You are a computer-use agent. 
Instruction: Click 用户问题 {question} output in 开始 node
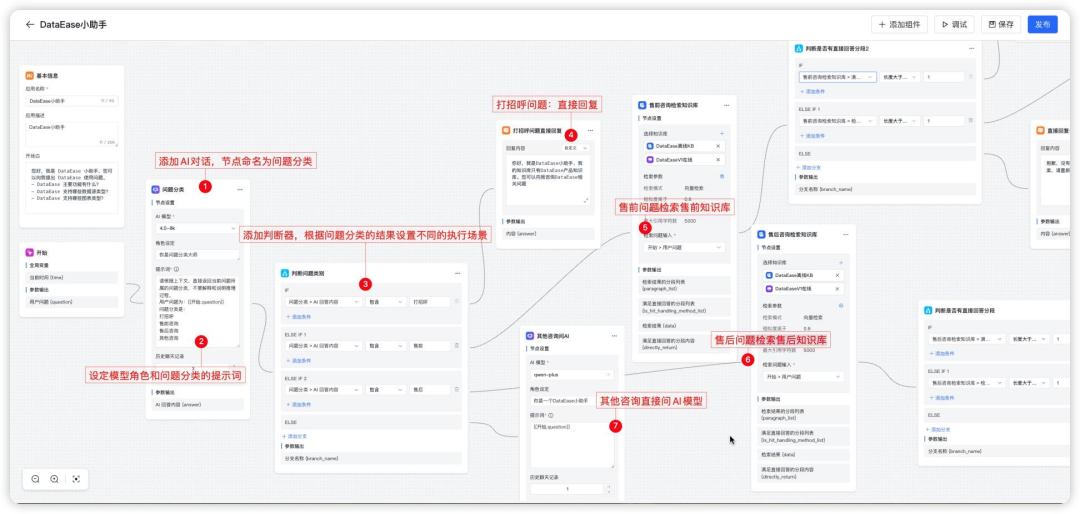(x=72, y=302)
